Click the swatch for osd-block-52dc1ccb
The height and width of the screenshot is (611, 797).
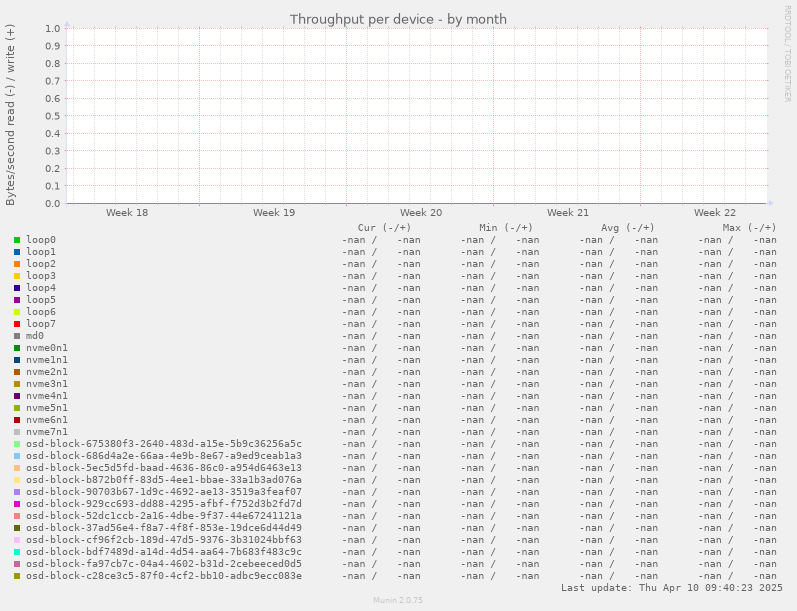coord(17,516)
